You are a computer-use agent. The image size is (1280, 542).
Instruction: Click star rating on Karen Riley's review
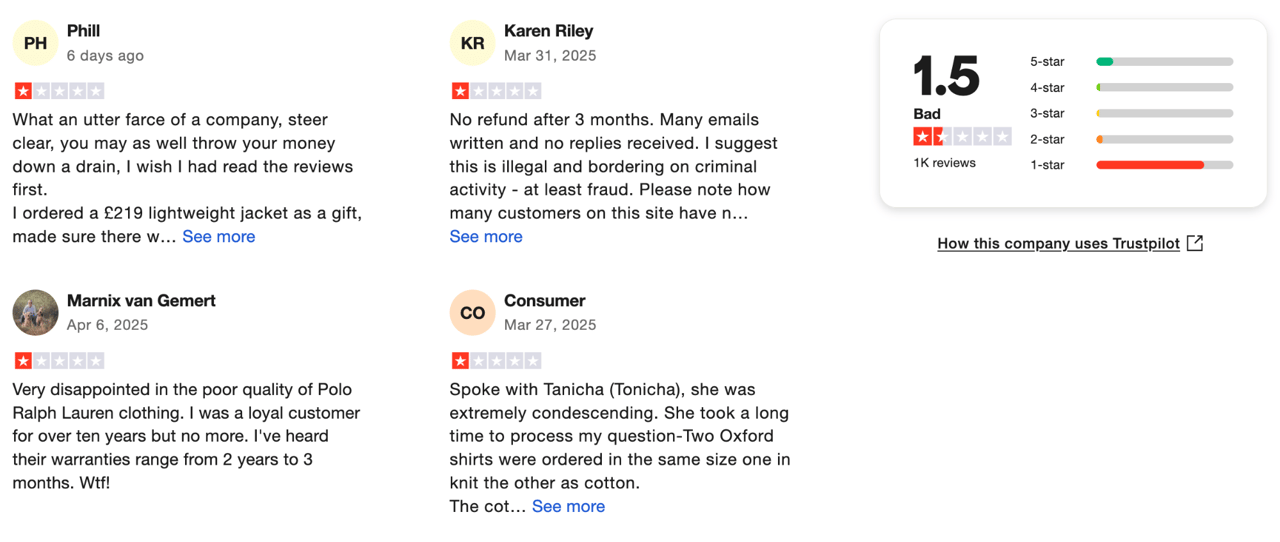click(x=496, y=91)
